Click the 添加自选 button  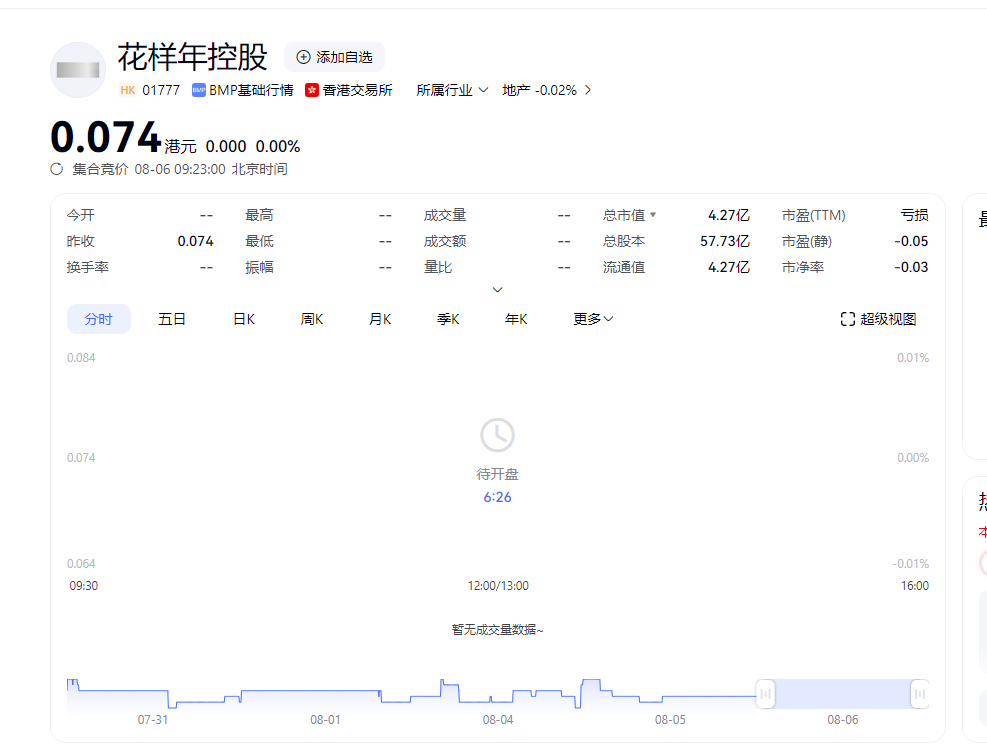334,57
